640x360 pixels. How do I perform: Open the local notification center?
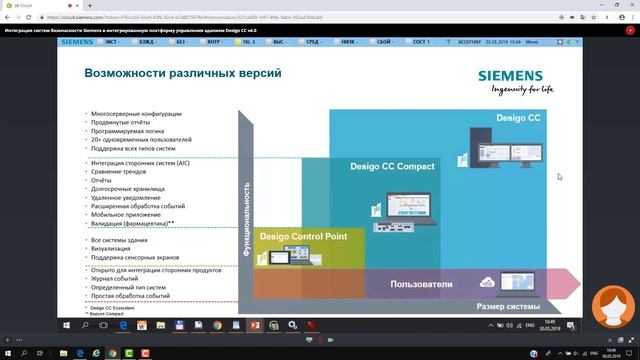click(x=629, y=353)
